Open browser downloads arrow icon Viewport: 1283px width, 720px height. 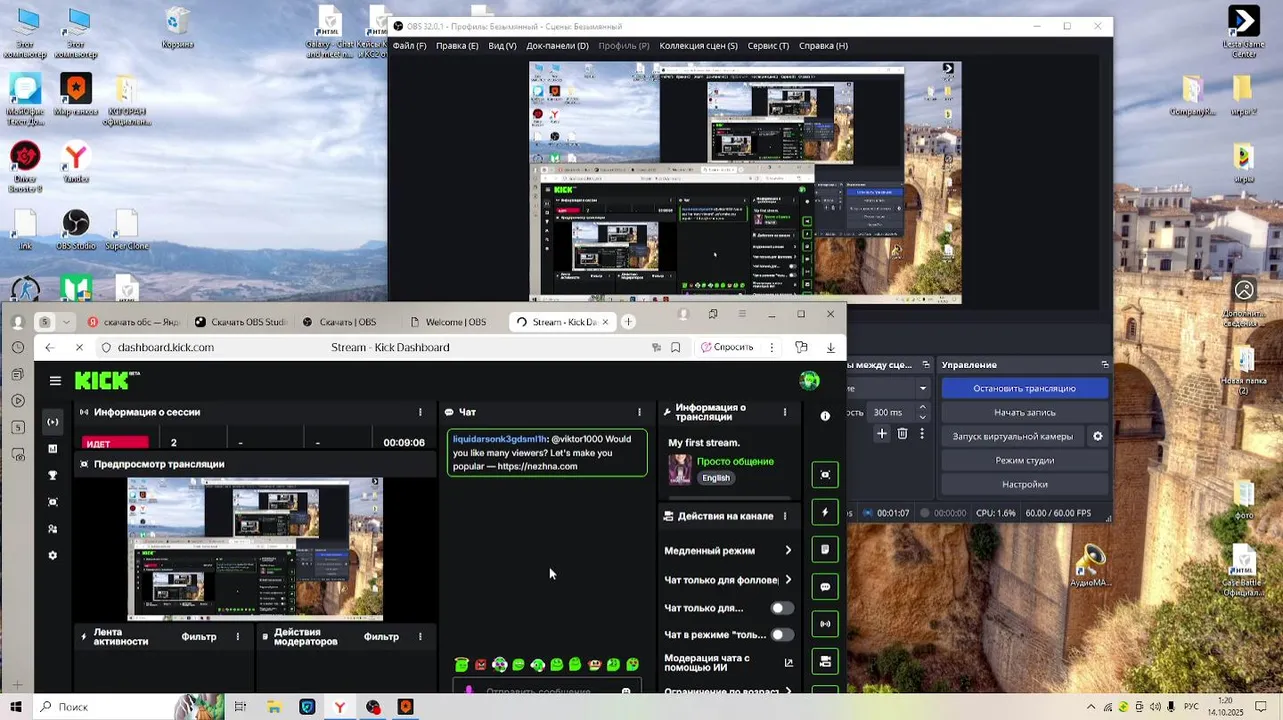tap(830, 347)
